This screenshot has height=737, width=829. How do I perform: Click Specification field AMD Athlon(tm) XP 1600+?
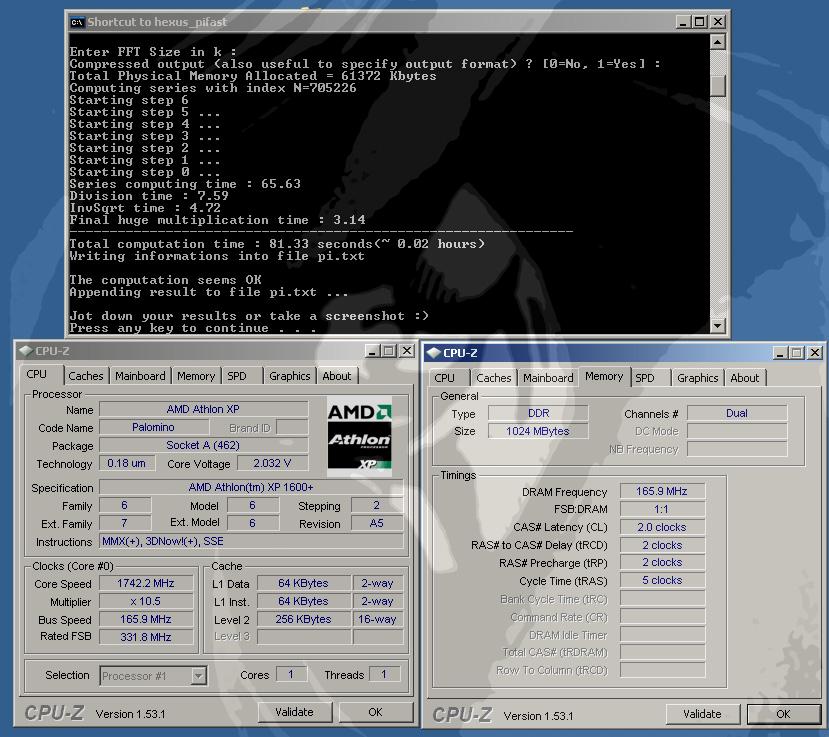(251, 487)
